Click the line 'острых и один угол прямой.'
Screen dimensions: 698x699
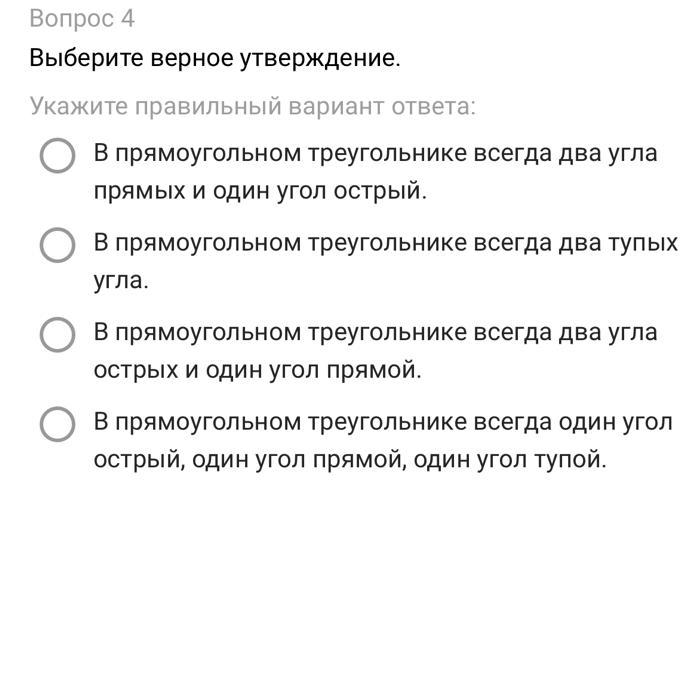coord(258,370)
